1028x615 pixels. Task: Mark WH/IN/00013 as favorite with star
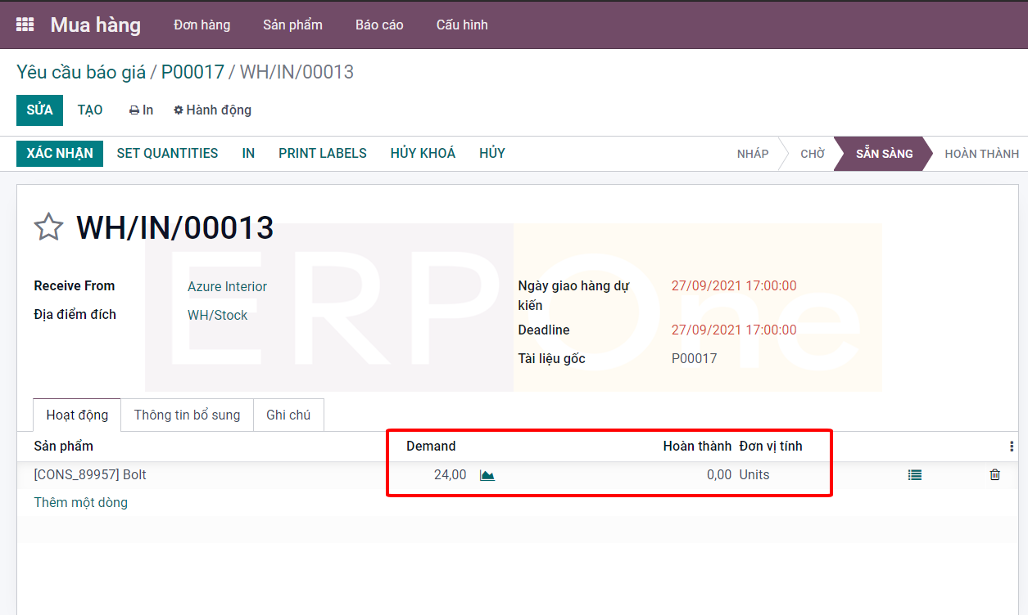pyautogui.click(x=49, y=227)
